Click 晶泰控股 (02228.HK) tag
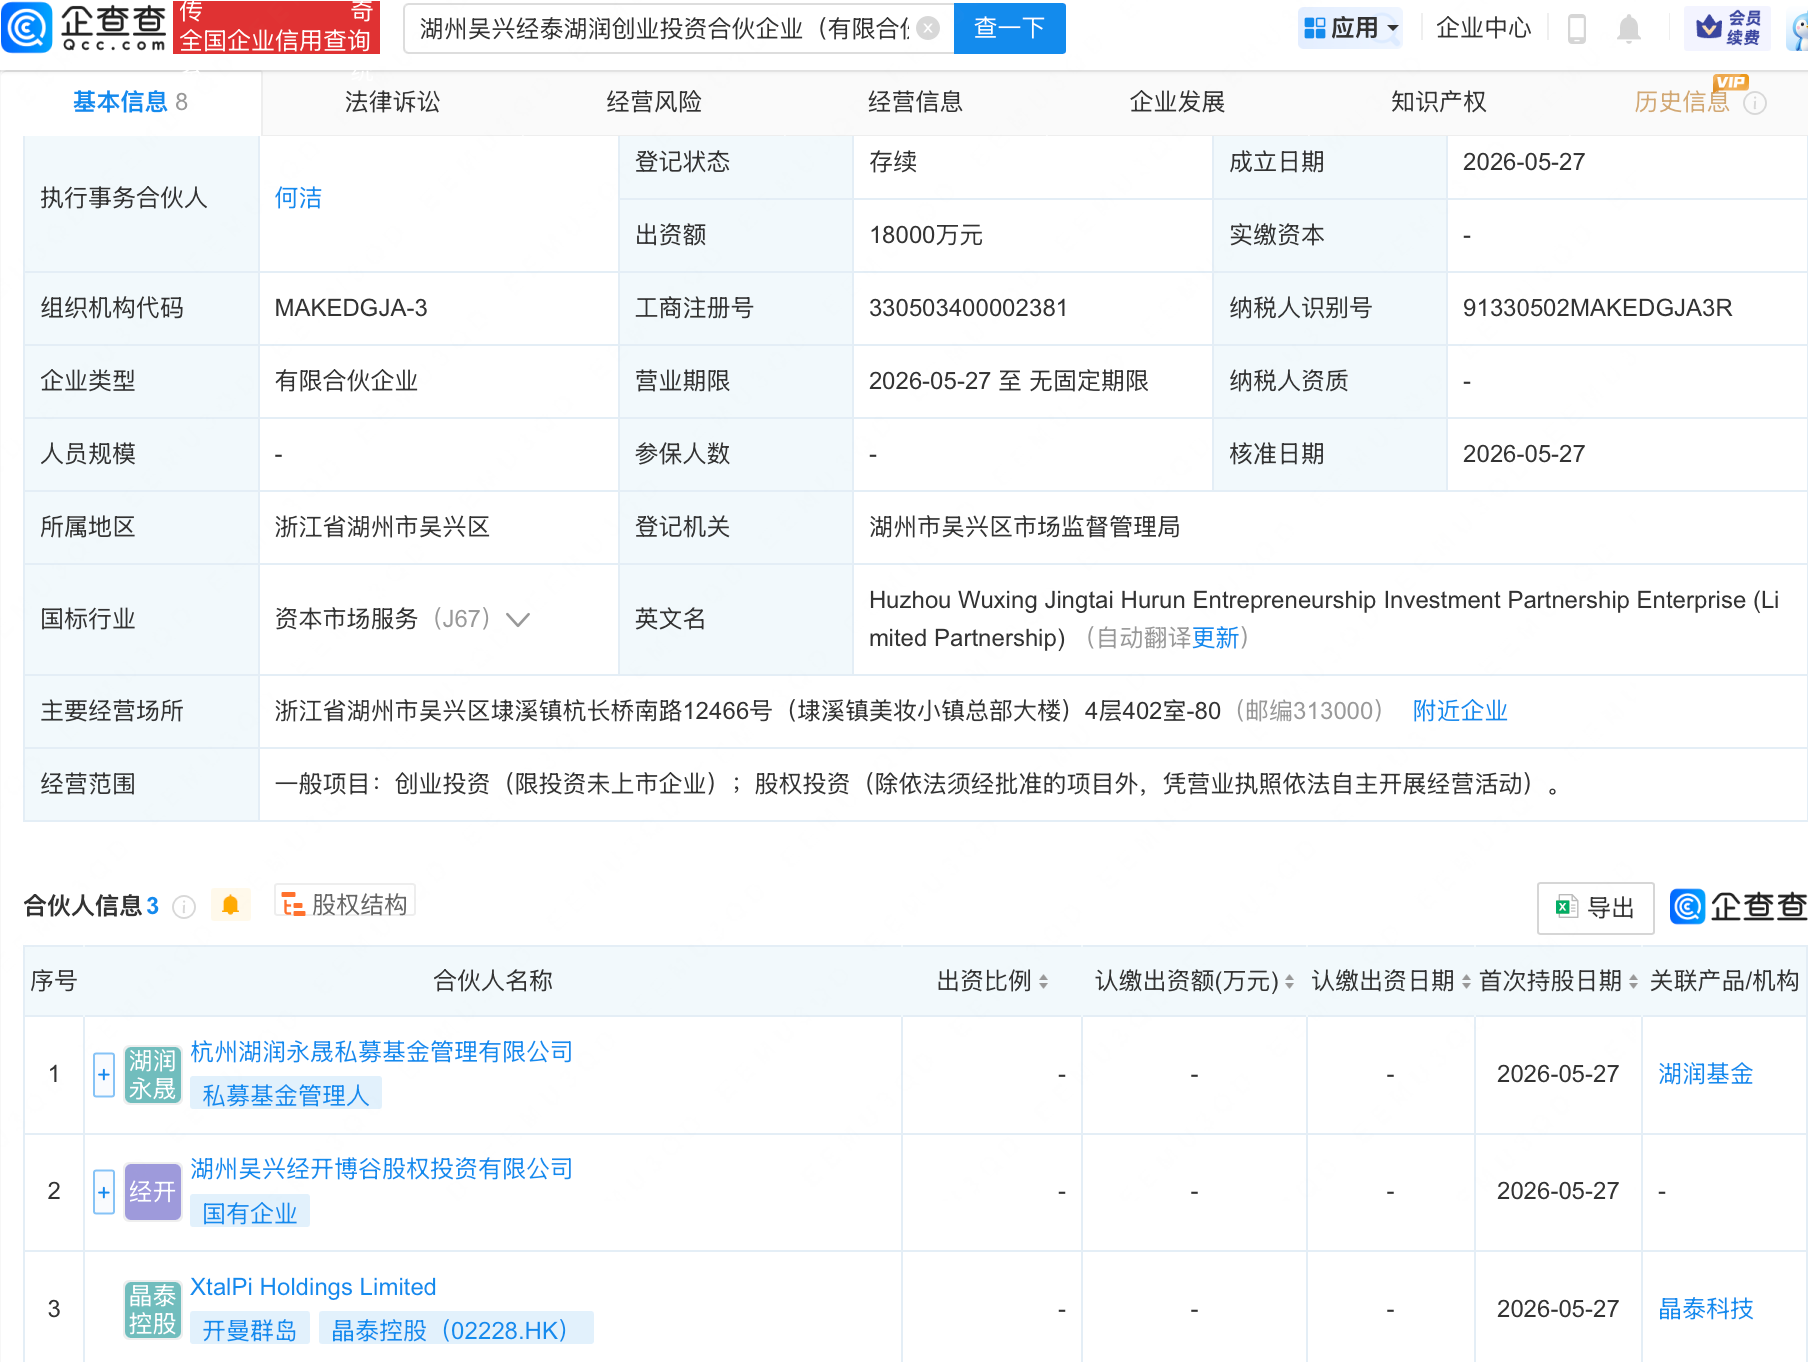The image size is (1808, 1362). pyautogui.click(x=456, y=1330)
